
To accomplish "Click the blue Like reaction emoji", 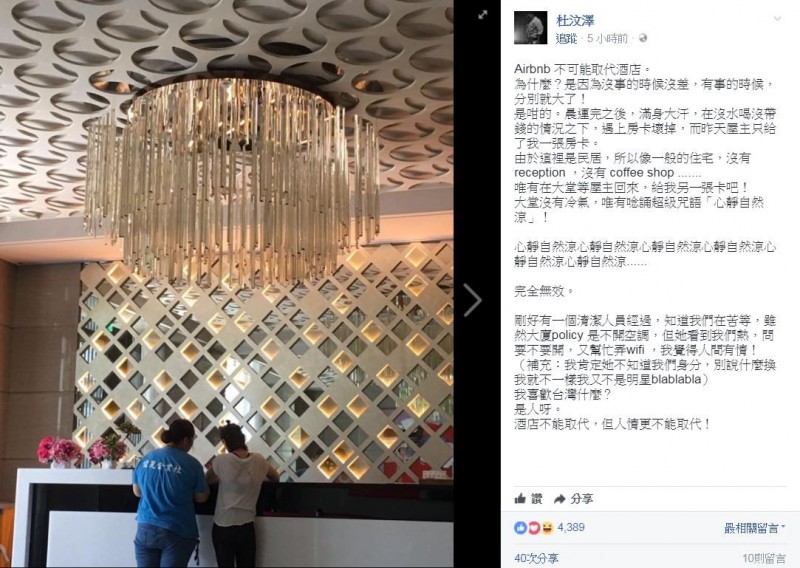I will [520, 528].
